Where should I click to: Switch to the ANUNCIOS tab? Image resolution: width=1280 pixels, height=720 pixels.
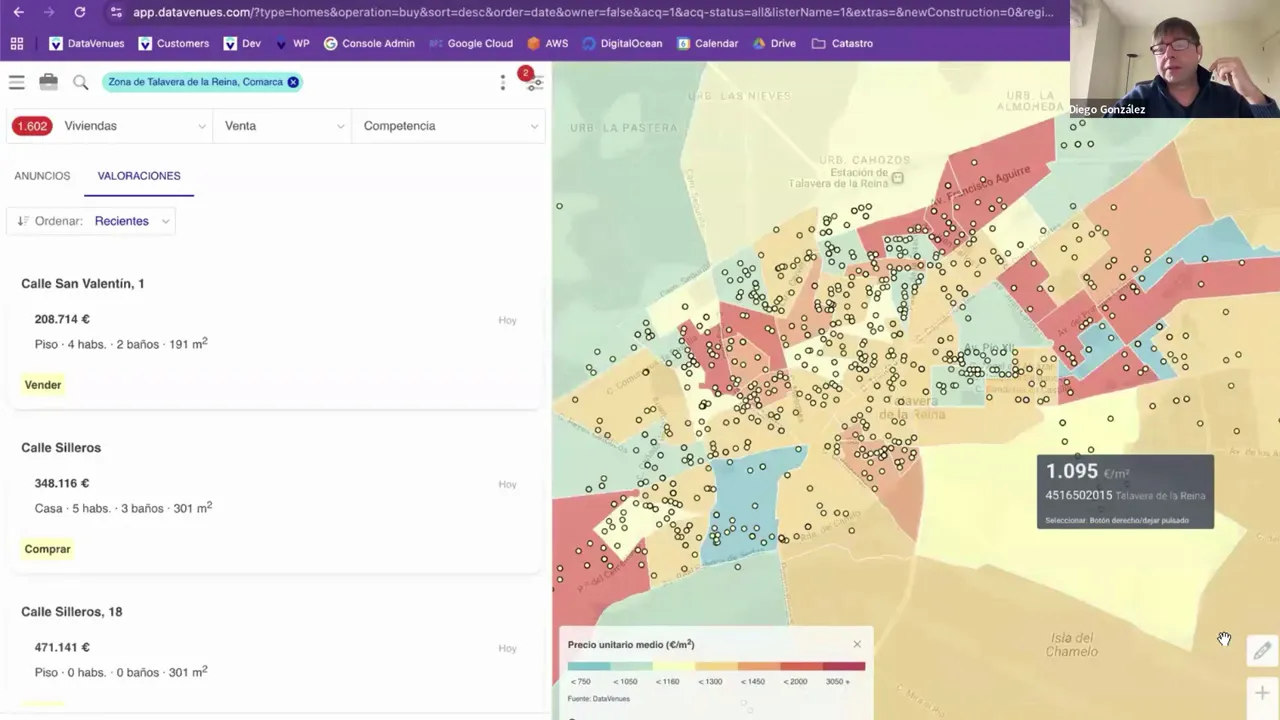(x=42, y=176)
